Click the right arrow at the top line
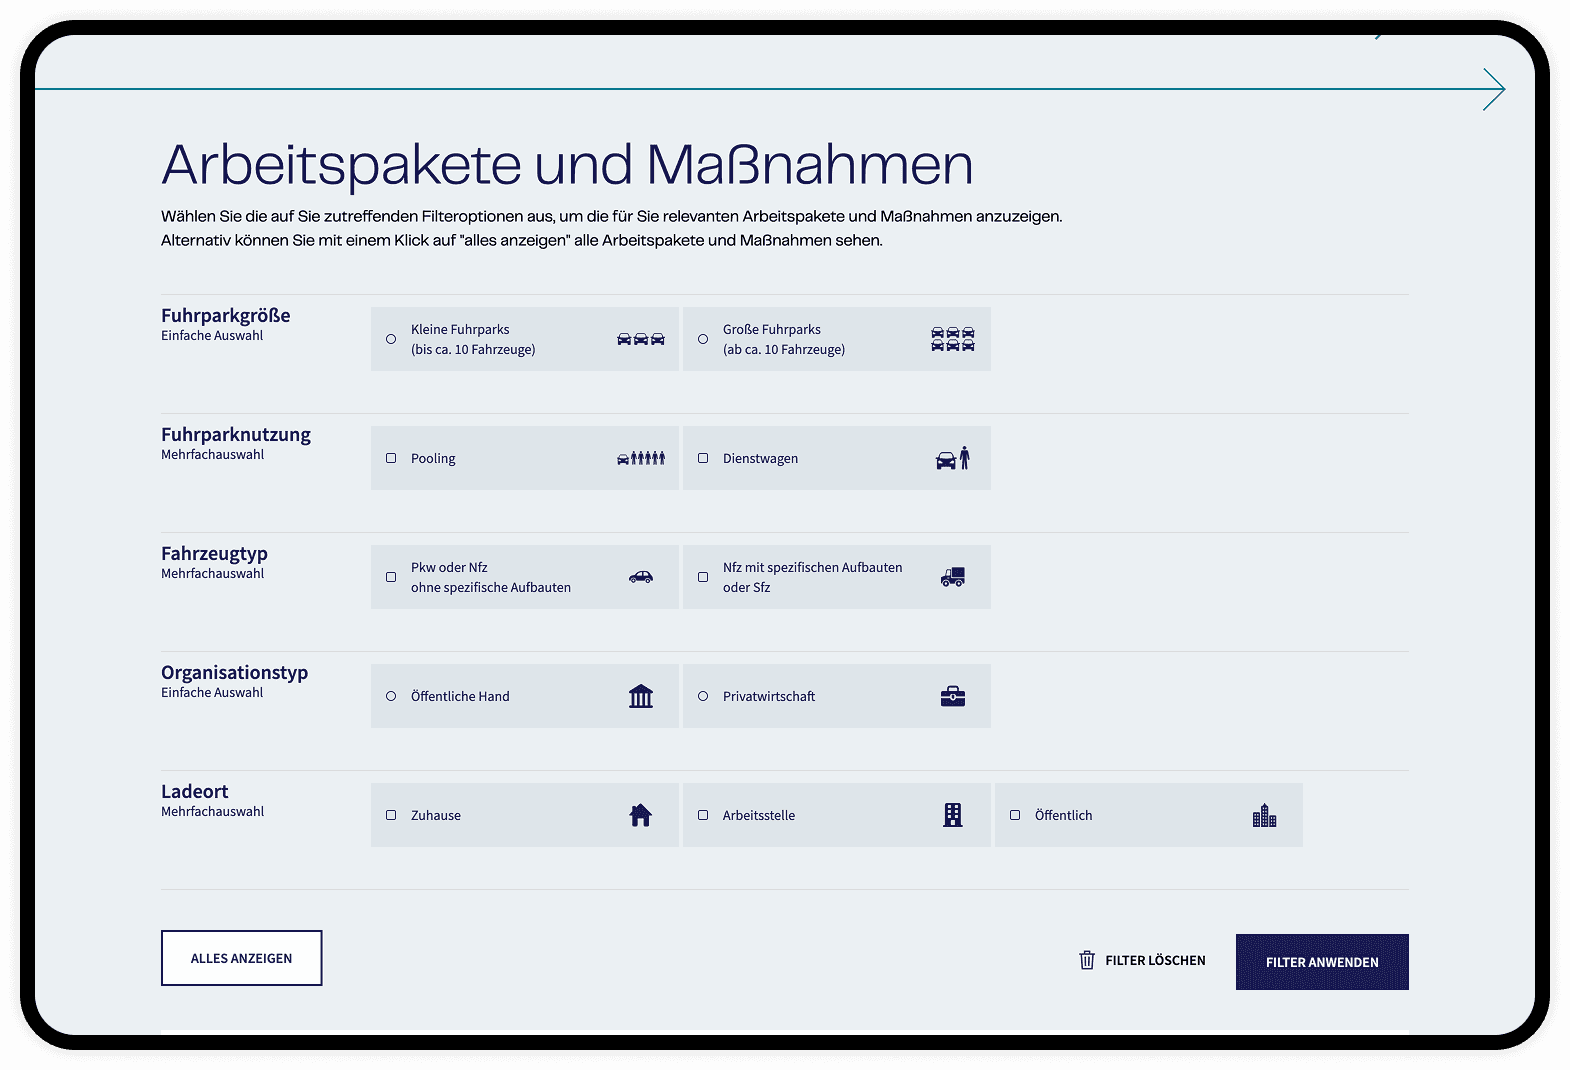Viewport: 1570px width, 1070px height. pyautogui.click(x=1494, y=89)
